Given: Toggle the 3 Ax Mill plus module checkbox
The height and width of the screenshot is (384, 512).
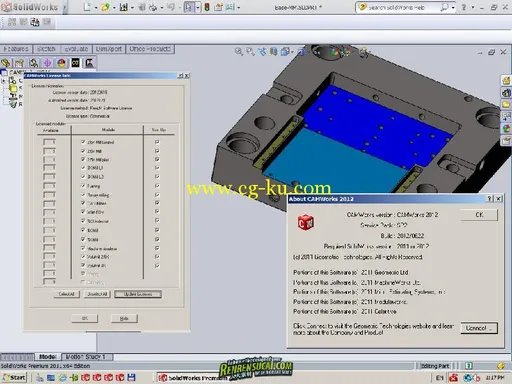Looking at the screenshot, I should pos(83,159).
